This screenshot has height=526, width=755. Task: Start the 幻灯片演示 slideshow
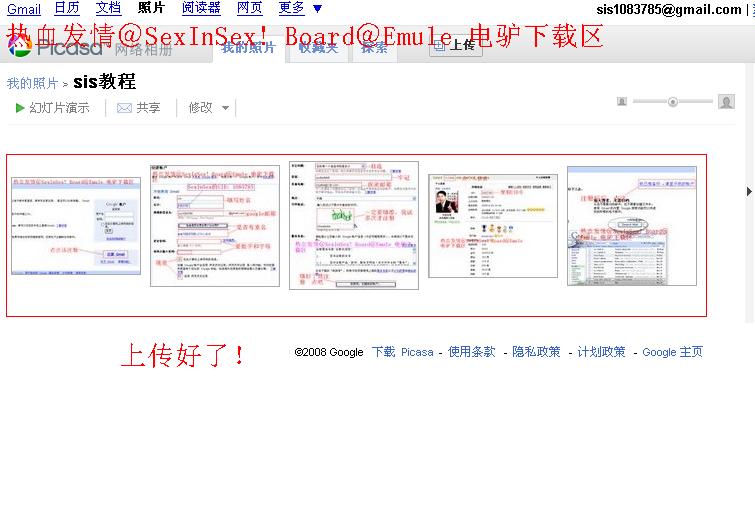click(52, 108)
